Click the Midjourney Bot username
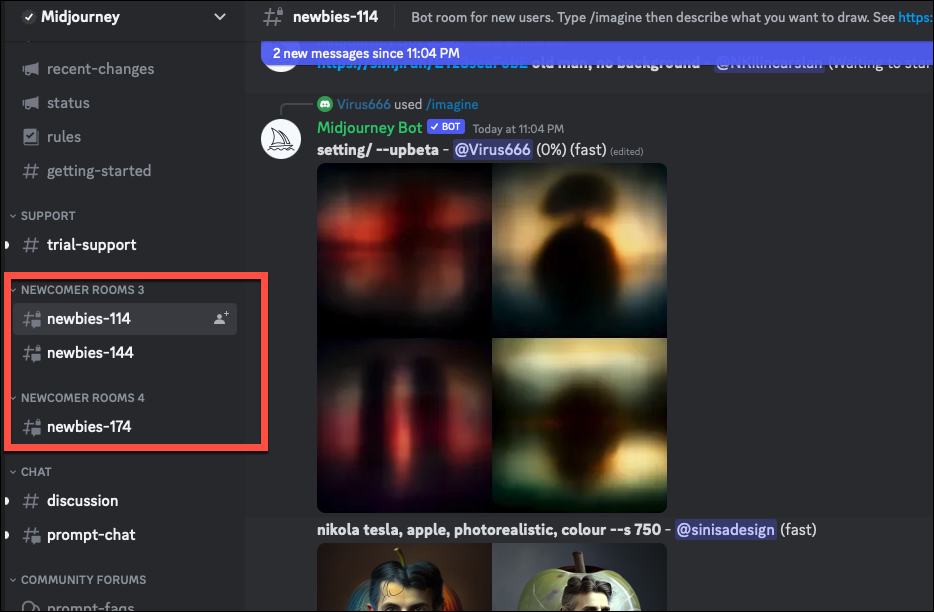This screenshot has height=612, width=934. [x=369, y=128]
